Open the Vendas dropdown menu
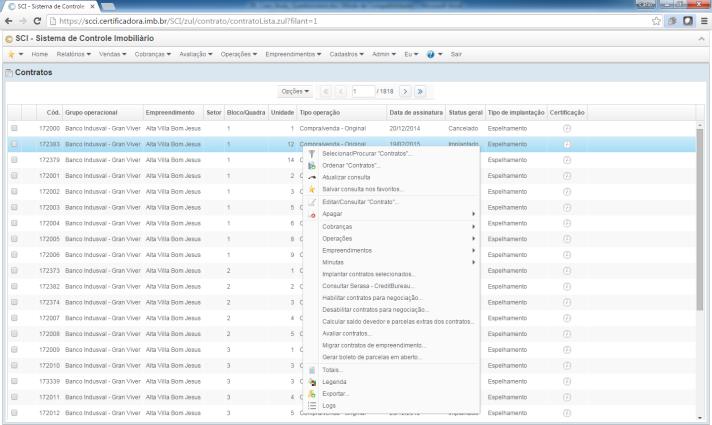The height and width of the screenshot is (425, 712). 113,54
